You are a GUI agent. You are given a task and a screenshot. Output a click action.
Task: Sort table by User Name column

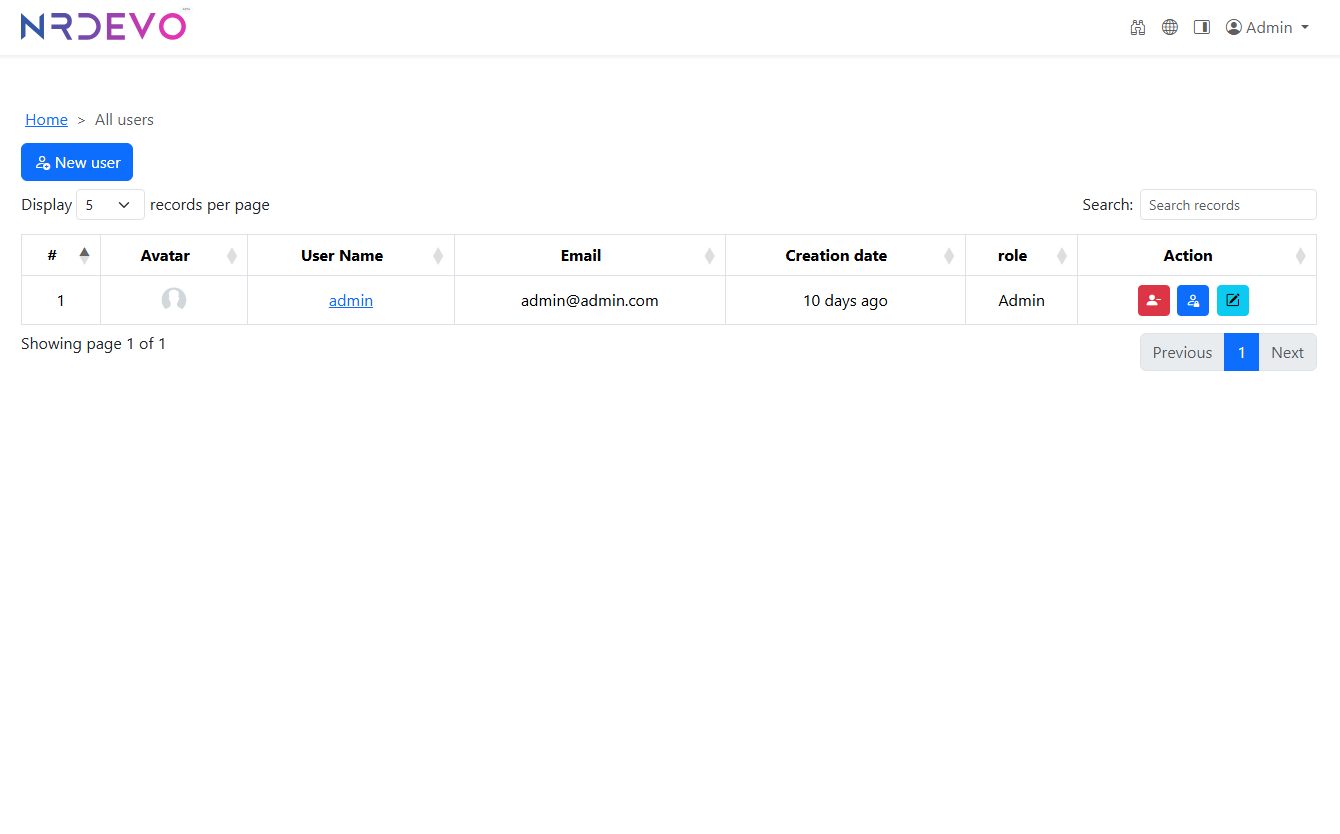[x=342, y=256]
